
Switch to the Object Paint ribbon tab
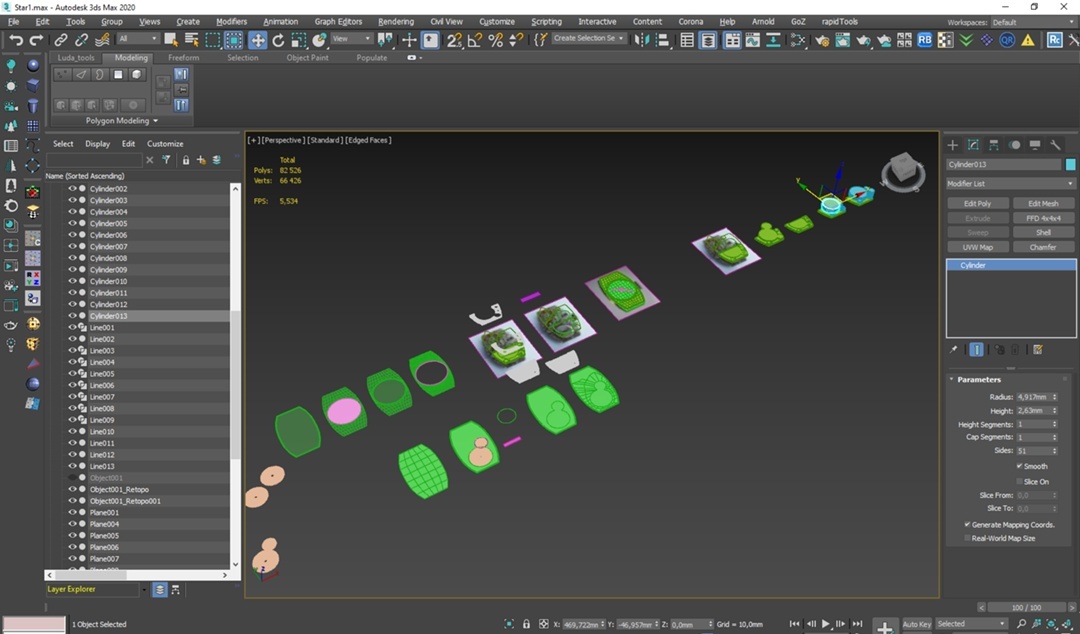click(x=307, y=58)
